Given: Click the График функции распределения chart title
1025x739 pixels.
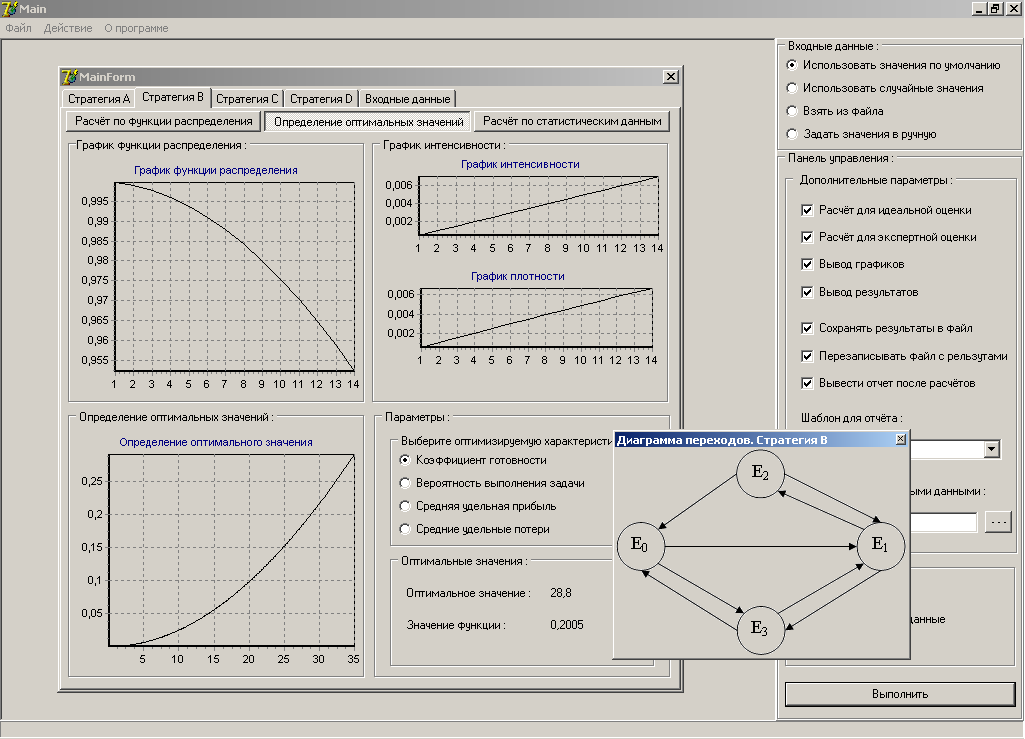Looking at the screenshot, I should pyautogui.click(x=216, y=170).
